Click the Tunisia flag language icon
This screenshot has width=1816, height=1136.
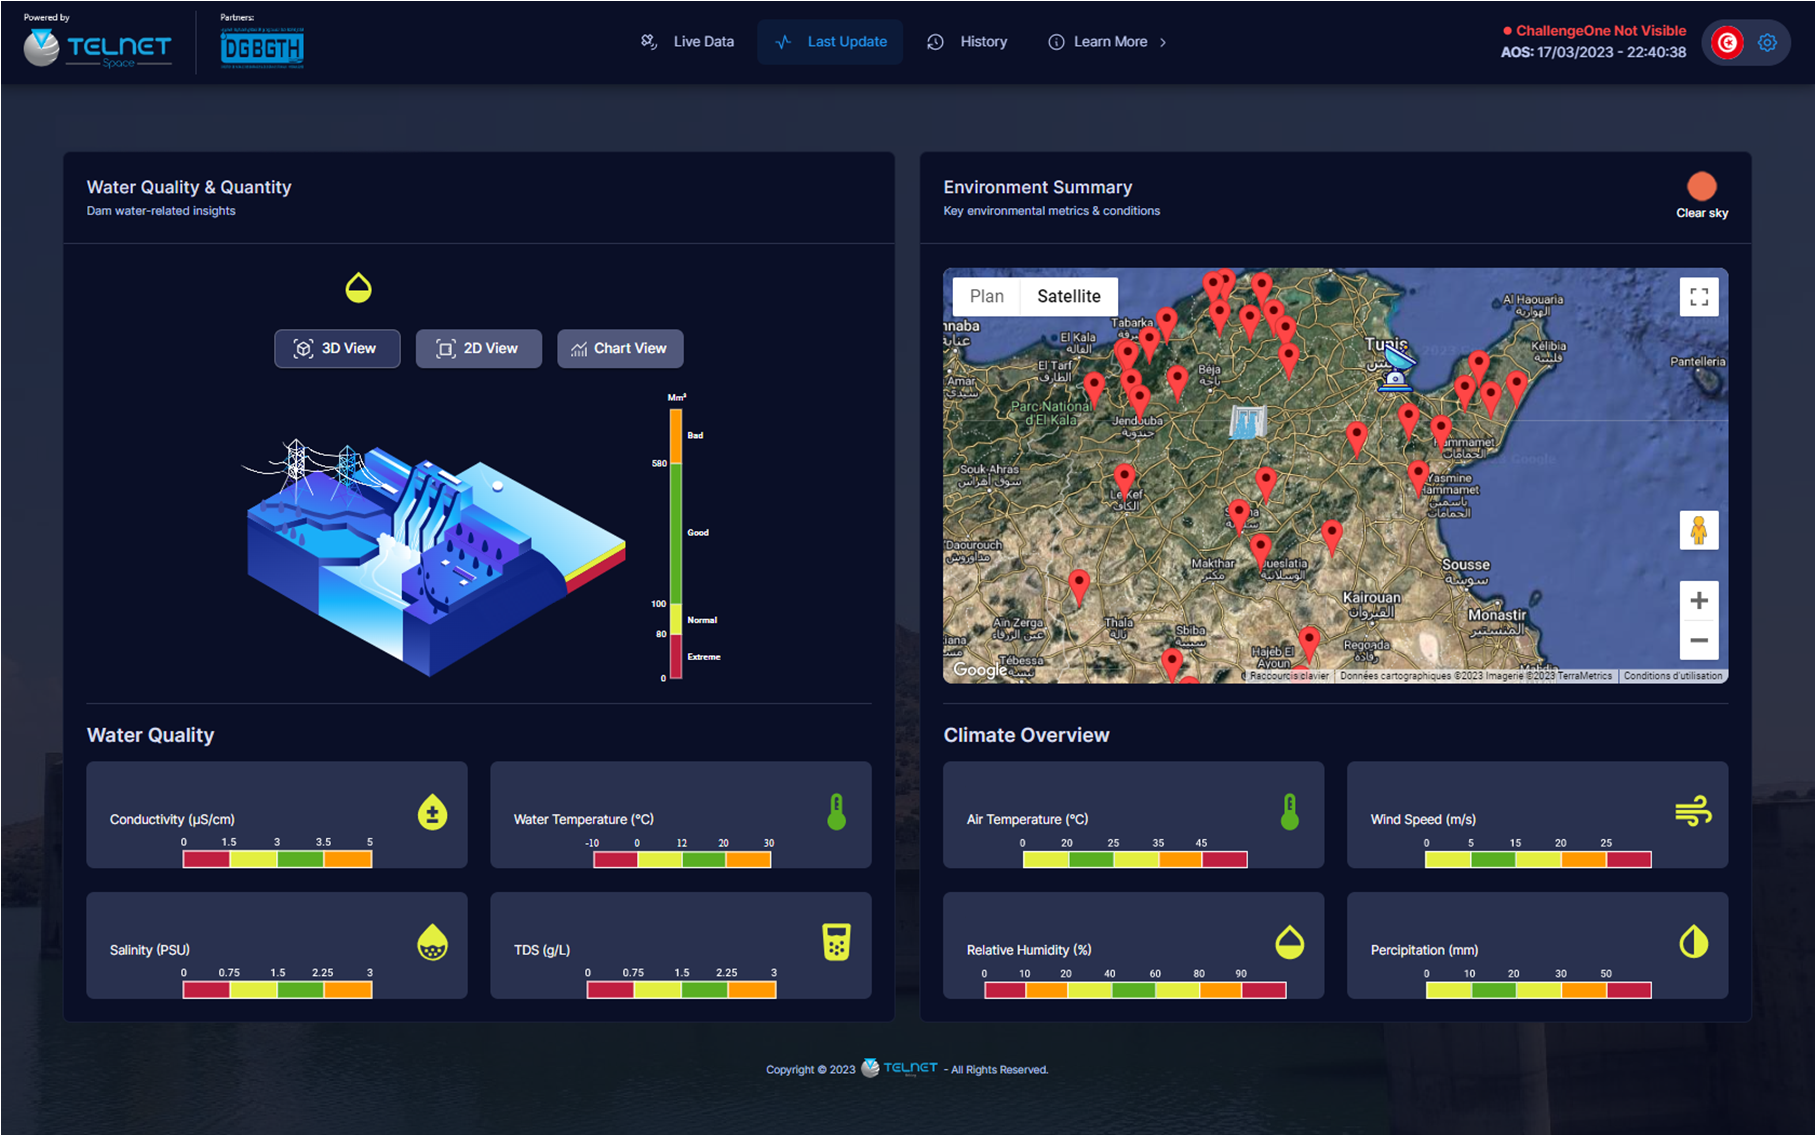pos(1727,43)
